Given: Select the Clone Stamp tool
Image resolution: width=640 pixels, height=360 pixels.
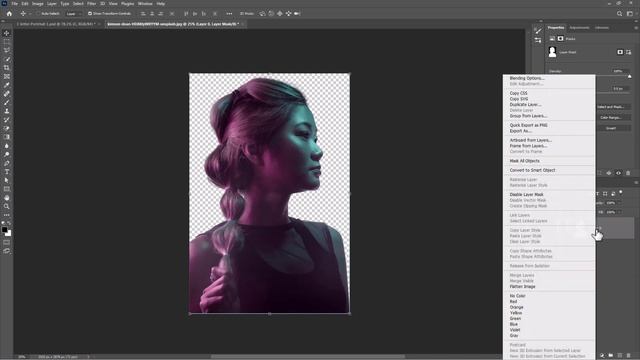Looking at the screenshot, I should coord(7,111).
